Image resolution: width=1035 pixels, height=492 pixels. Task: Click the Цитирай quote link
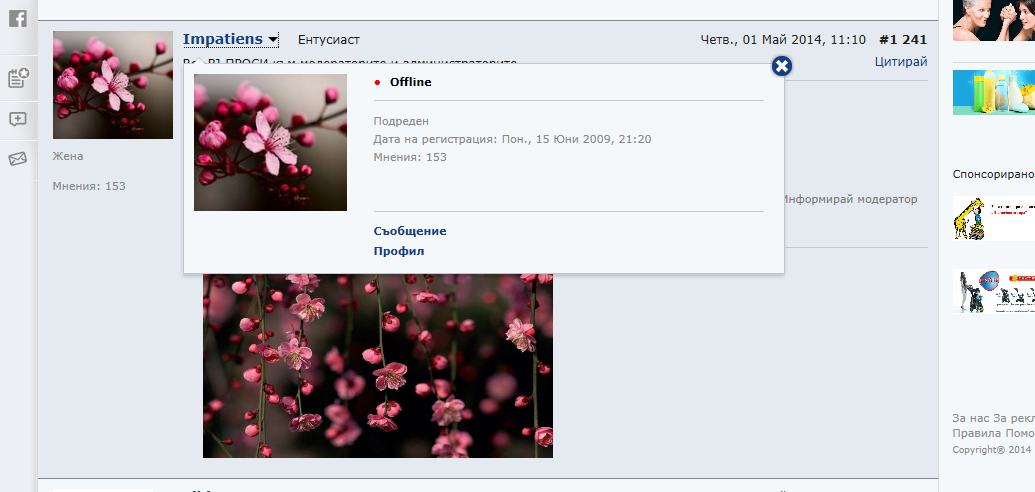[x=900, y=62]
